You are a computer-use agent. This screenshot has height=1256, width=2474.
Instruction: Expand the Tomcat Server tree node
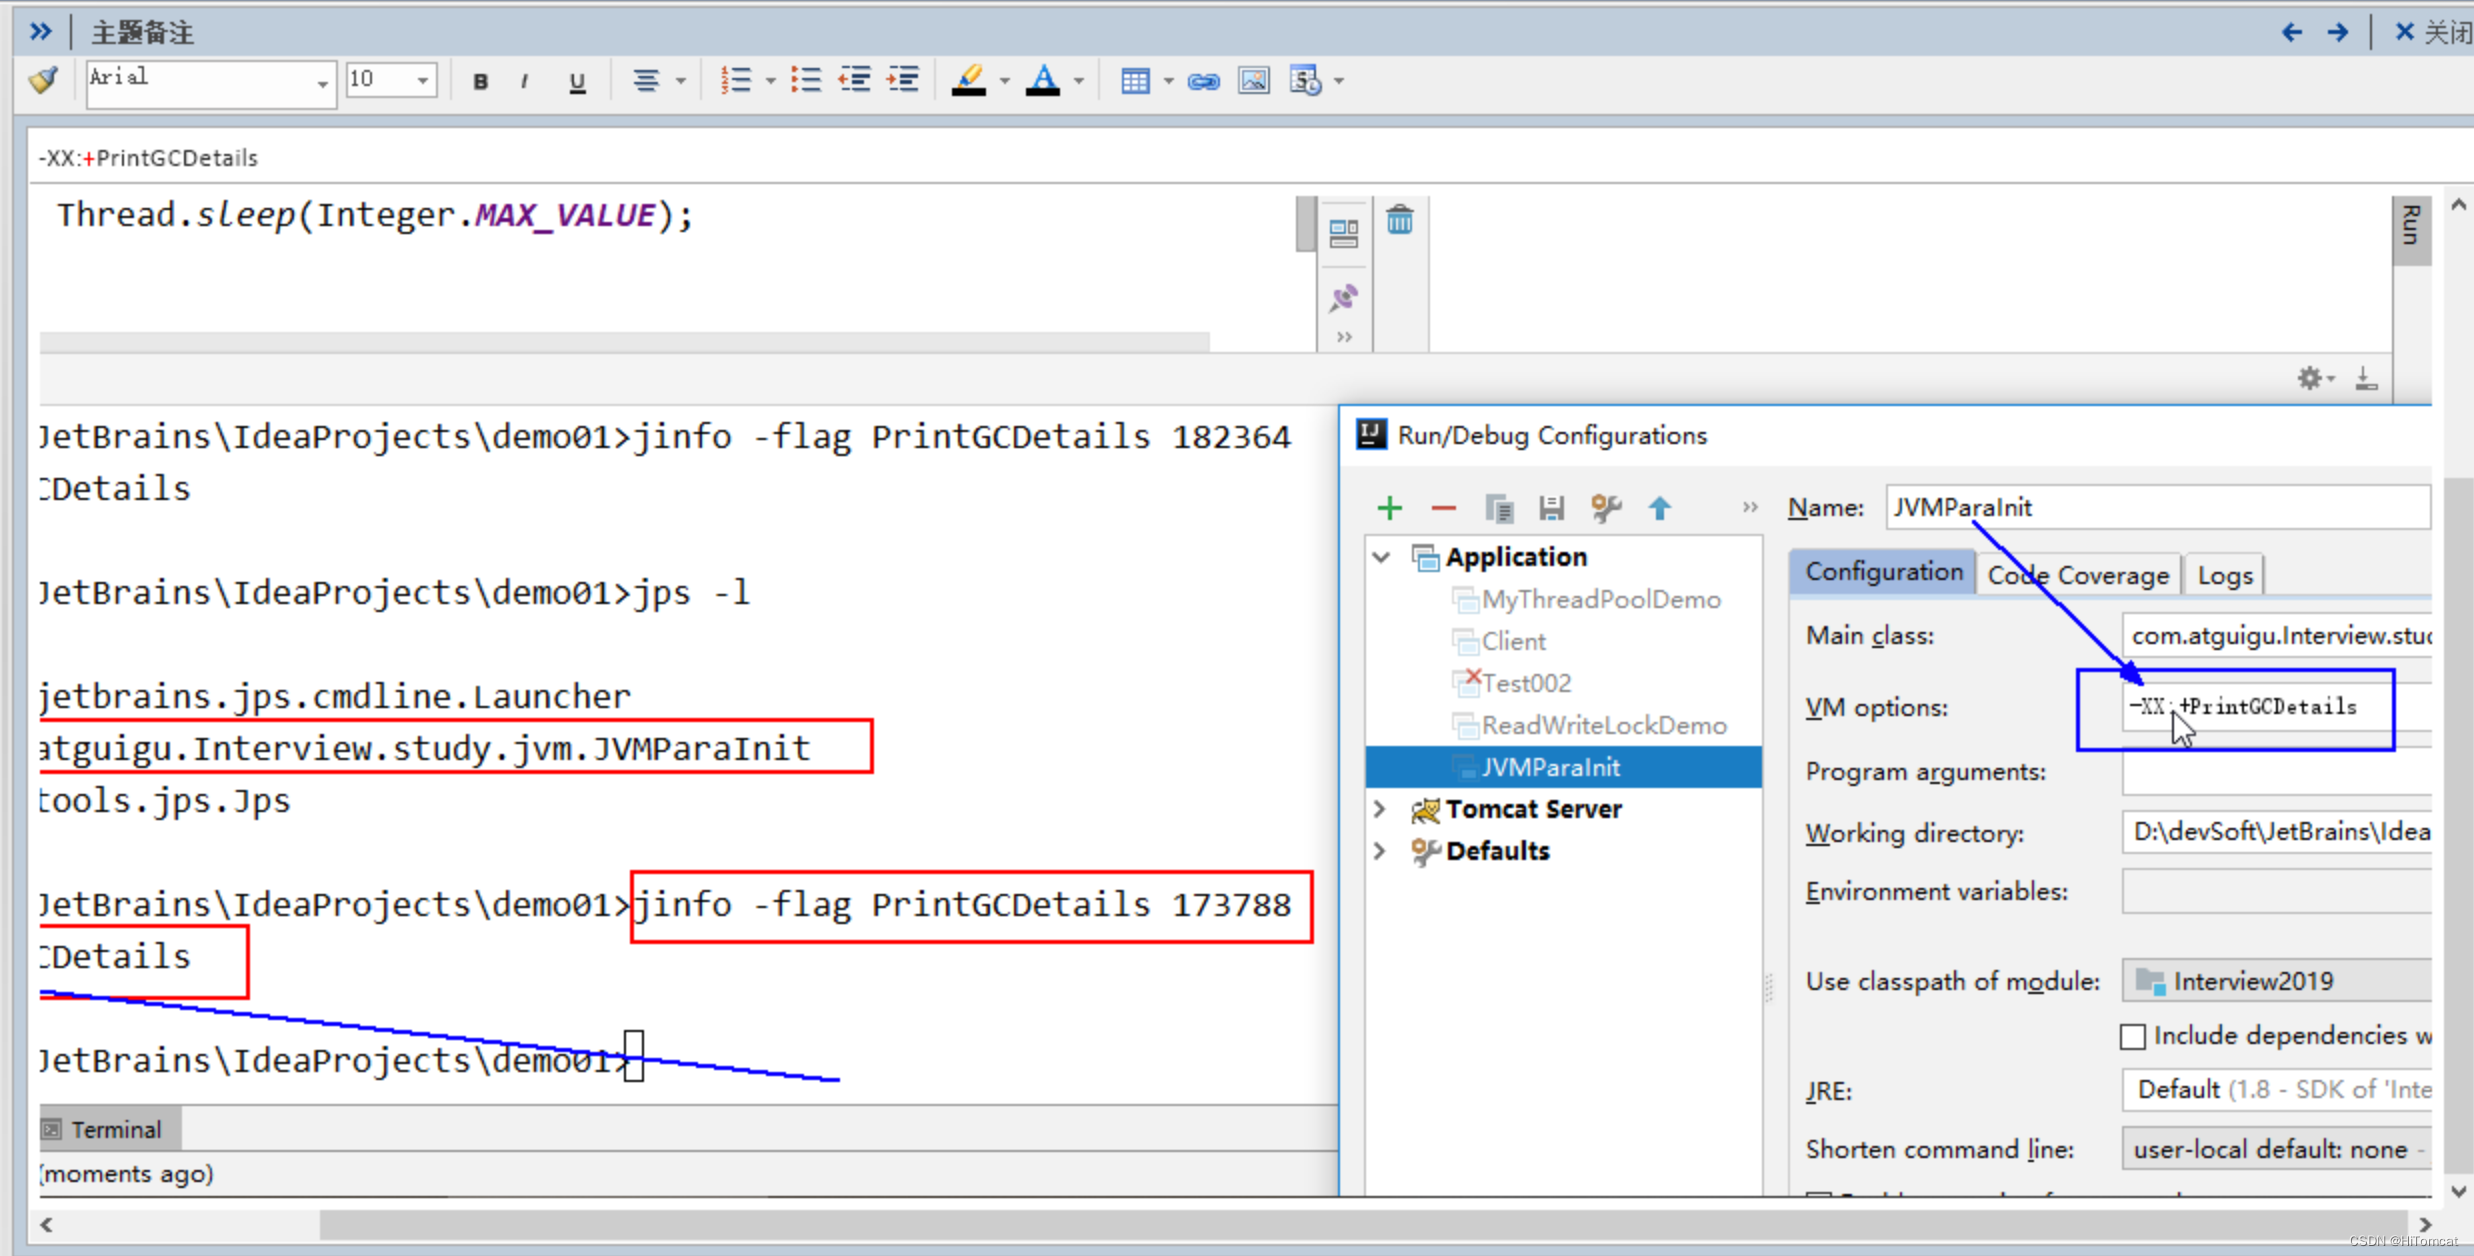[1380, 809]
